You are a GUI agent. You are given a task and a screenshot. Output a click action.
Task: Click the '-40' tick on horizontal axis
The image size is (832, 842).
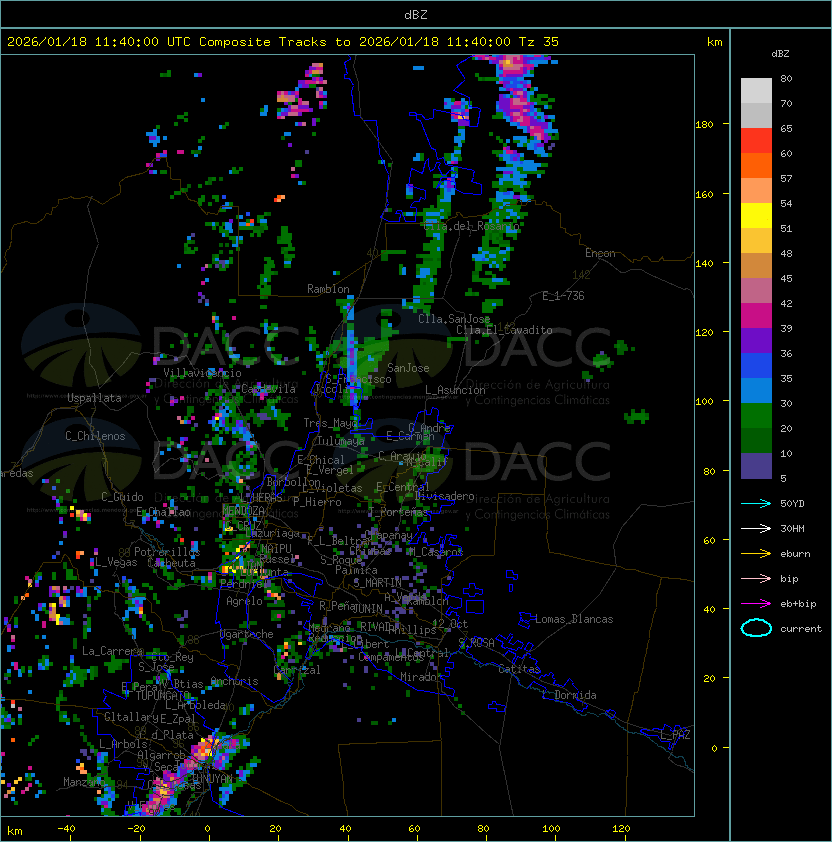pyautogui.click(x=67, y=828)
